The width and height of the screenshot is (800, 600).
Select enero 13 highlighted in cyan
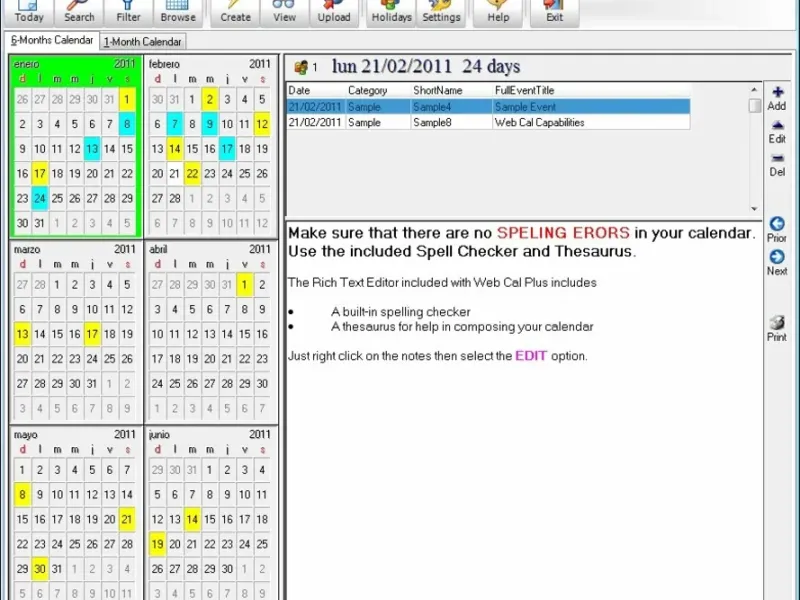(x=92, y=148)
